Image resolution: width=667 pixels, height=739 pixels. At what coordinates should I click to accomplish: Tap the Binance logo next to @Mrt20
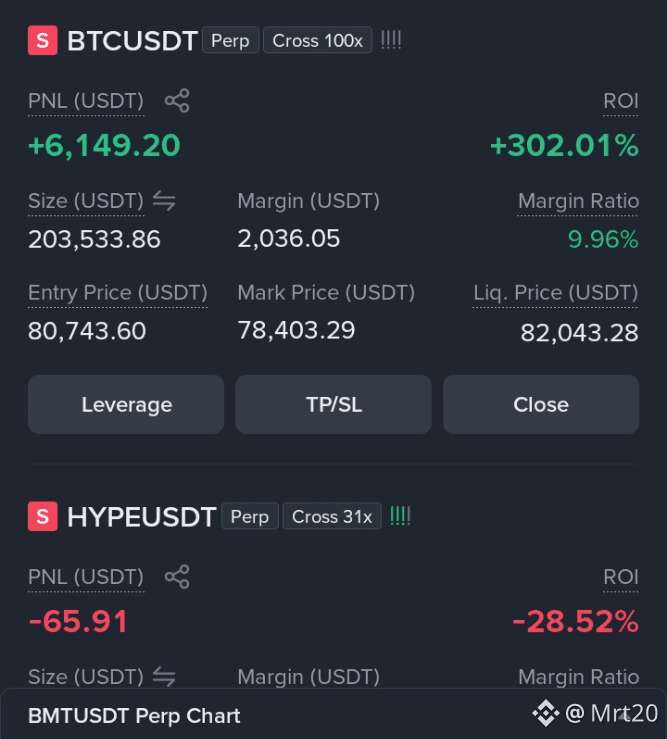click(x=545, y=713)
